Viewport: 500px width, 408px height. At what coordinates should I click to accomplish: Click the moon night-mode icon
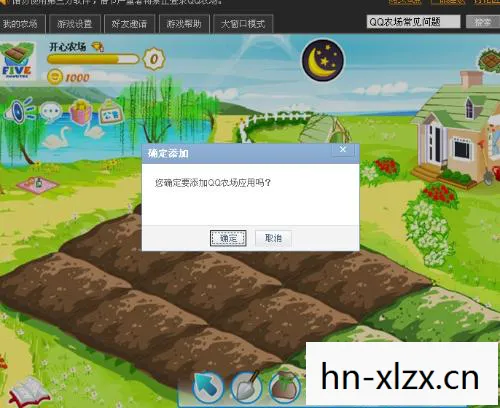(323, 60)
